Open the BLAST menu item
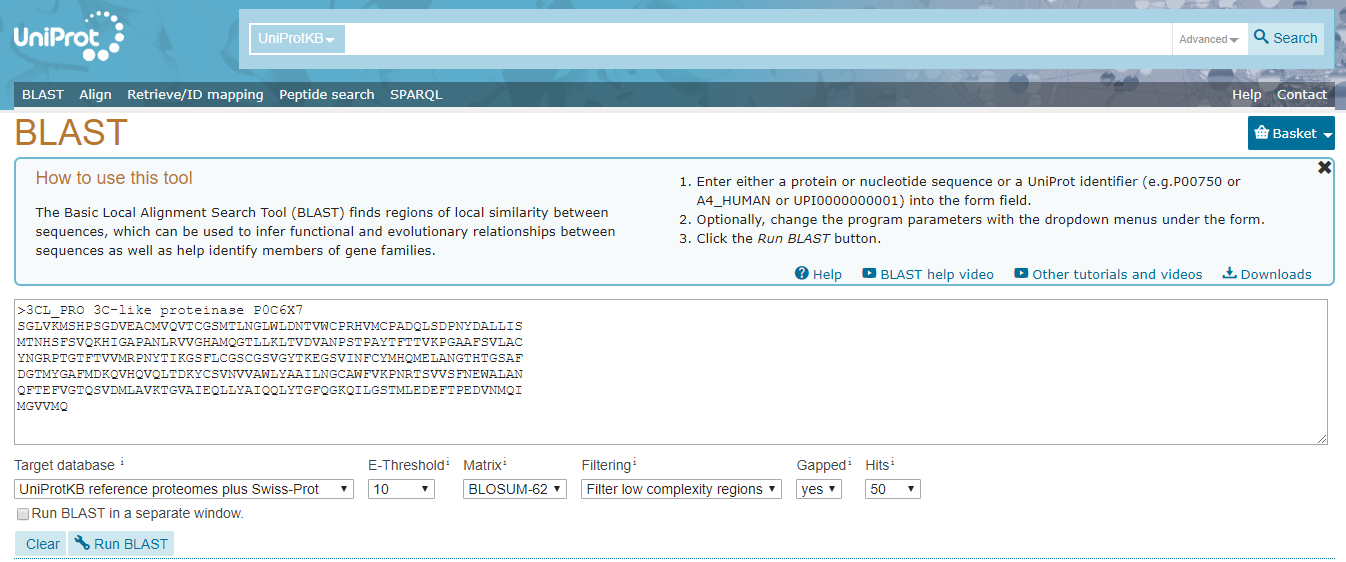 click(43, 94)
